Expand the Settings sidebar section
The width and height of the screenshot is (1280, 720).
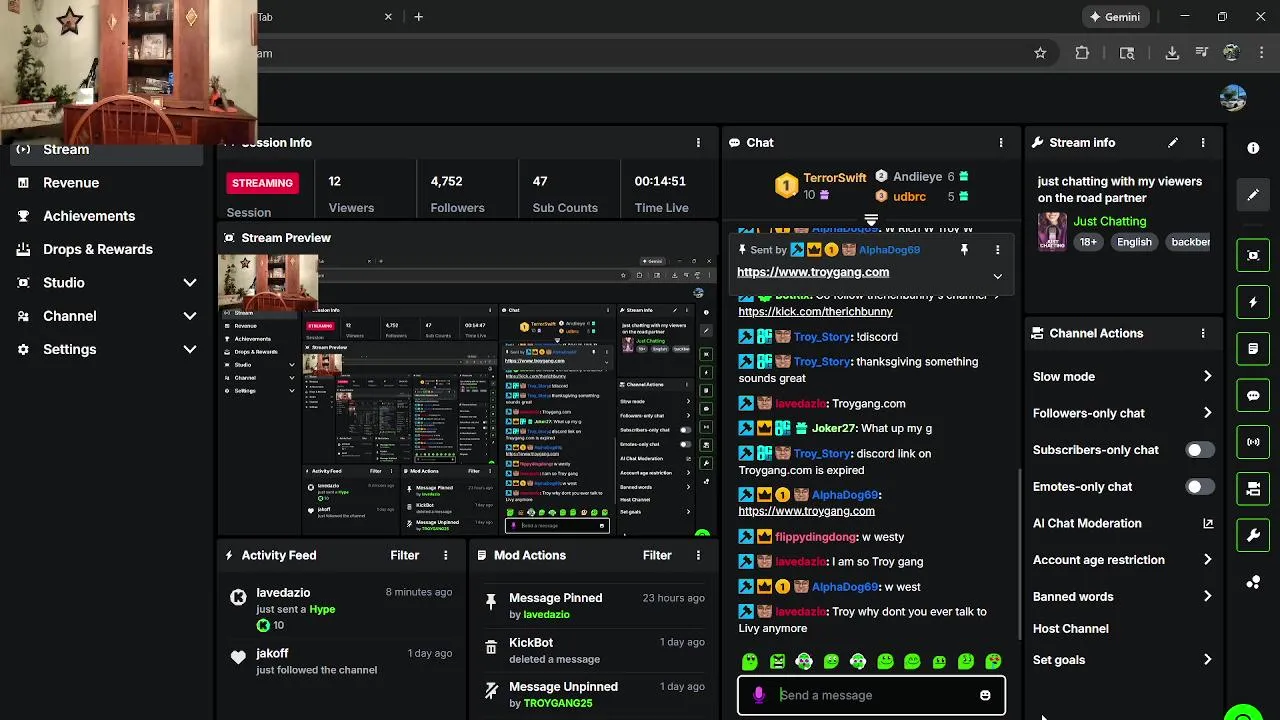pos(190,349)
